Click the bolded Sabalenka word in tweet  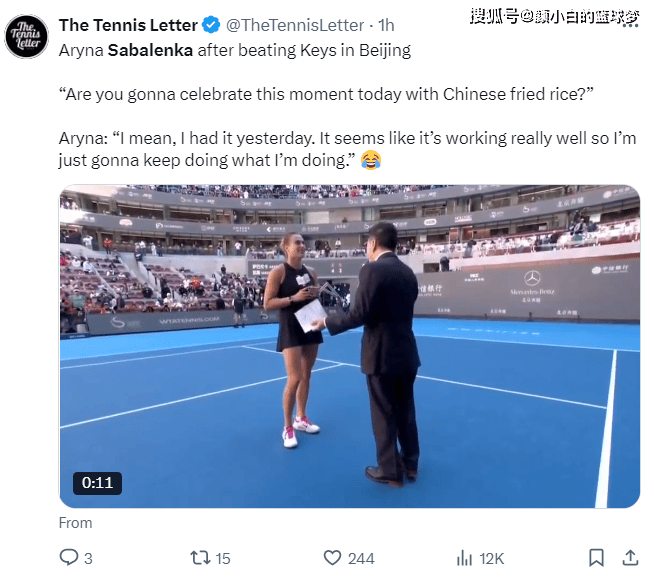(150, 50)
